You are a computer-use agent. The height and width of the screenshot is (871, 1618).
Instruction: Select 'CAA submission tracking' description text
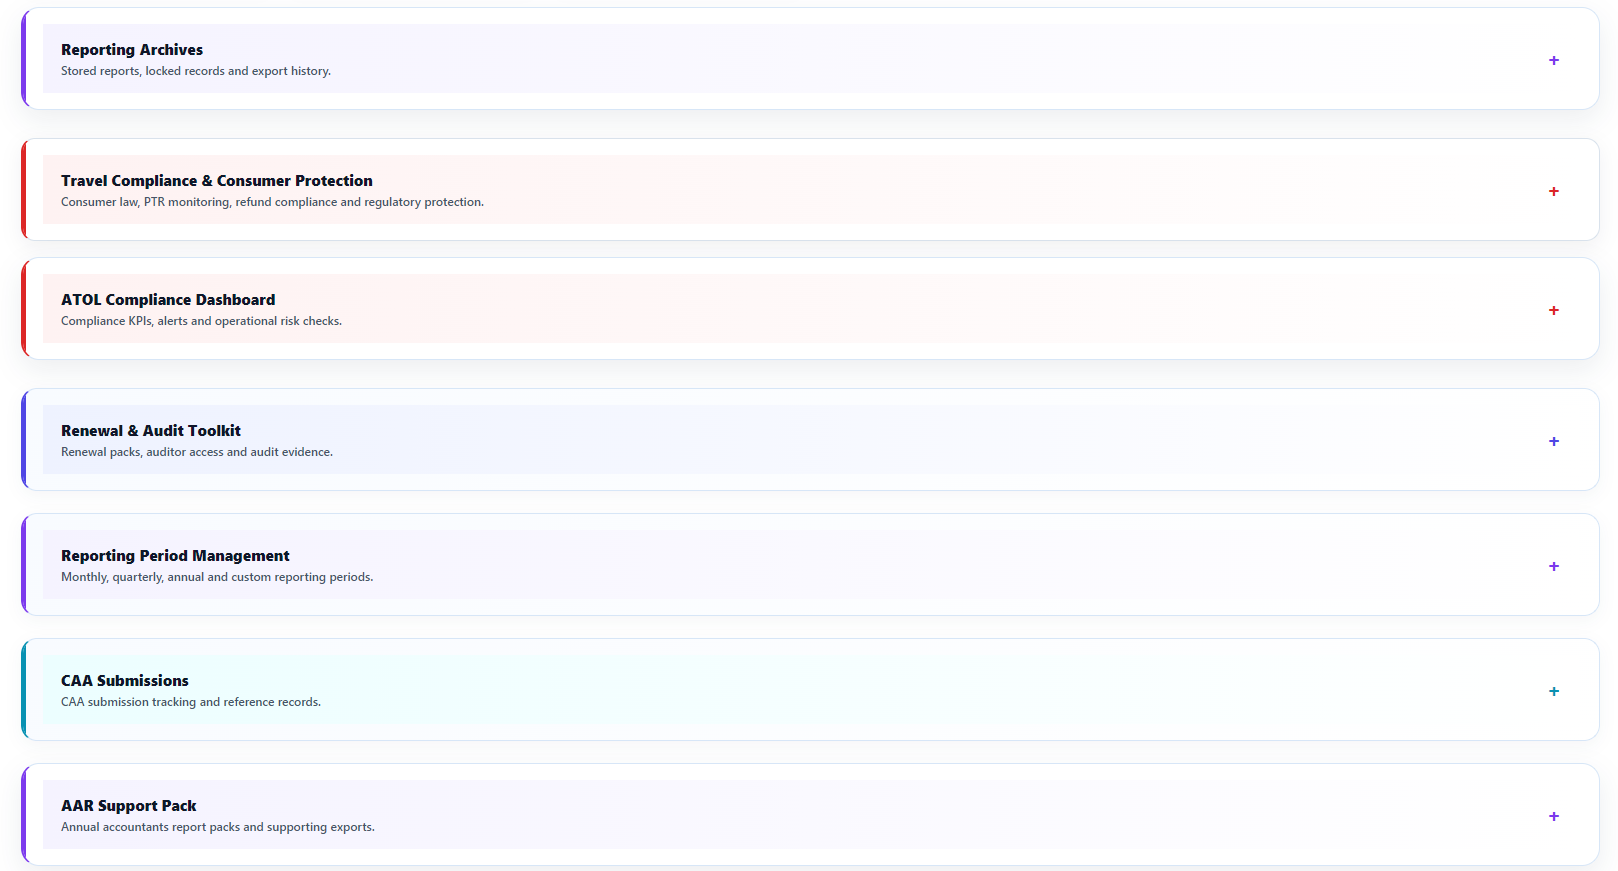point(191,702)
